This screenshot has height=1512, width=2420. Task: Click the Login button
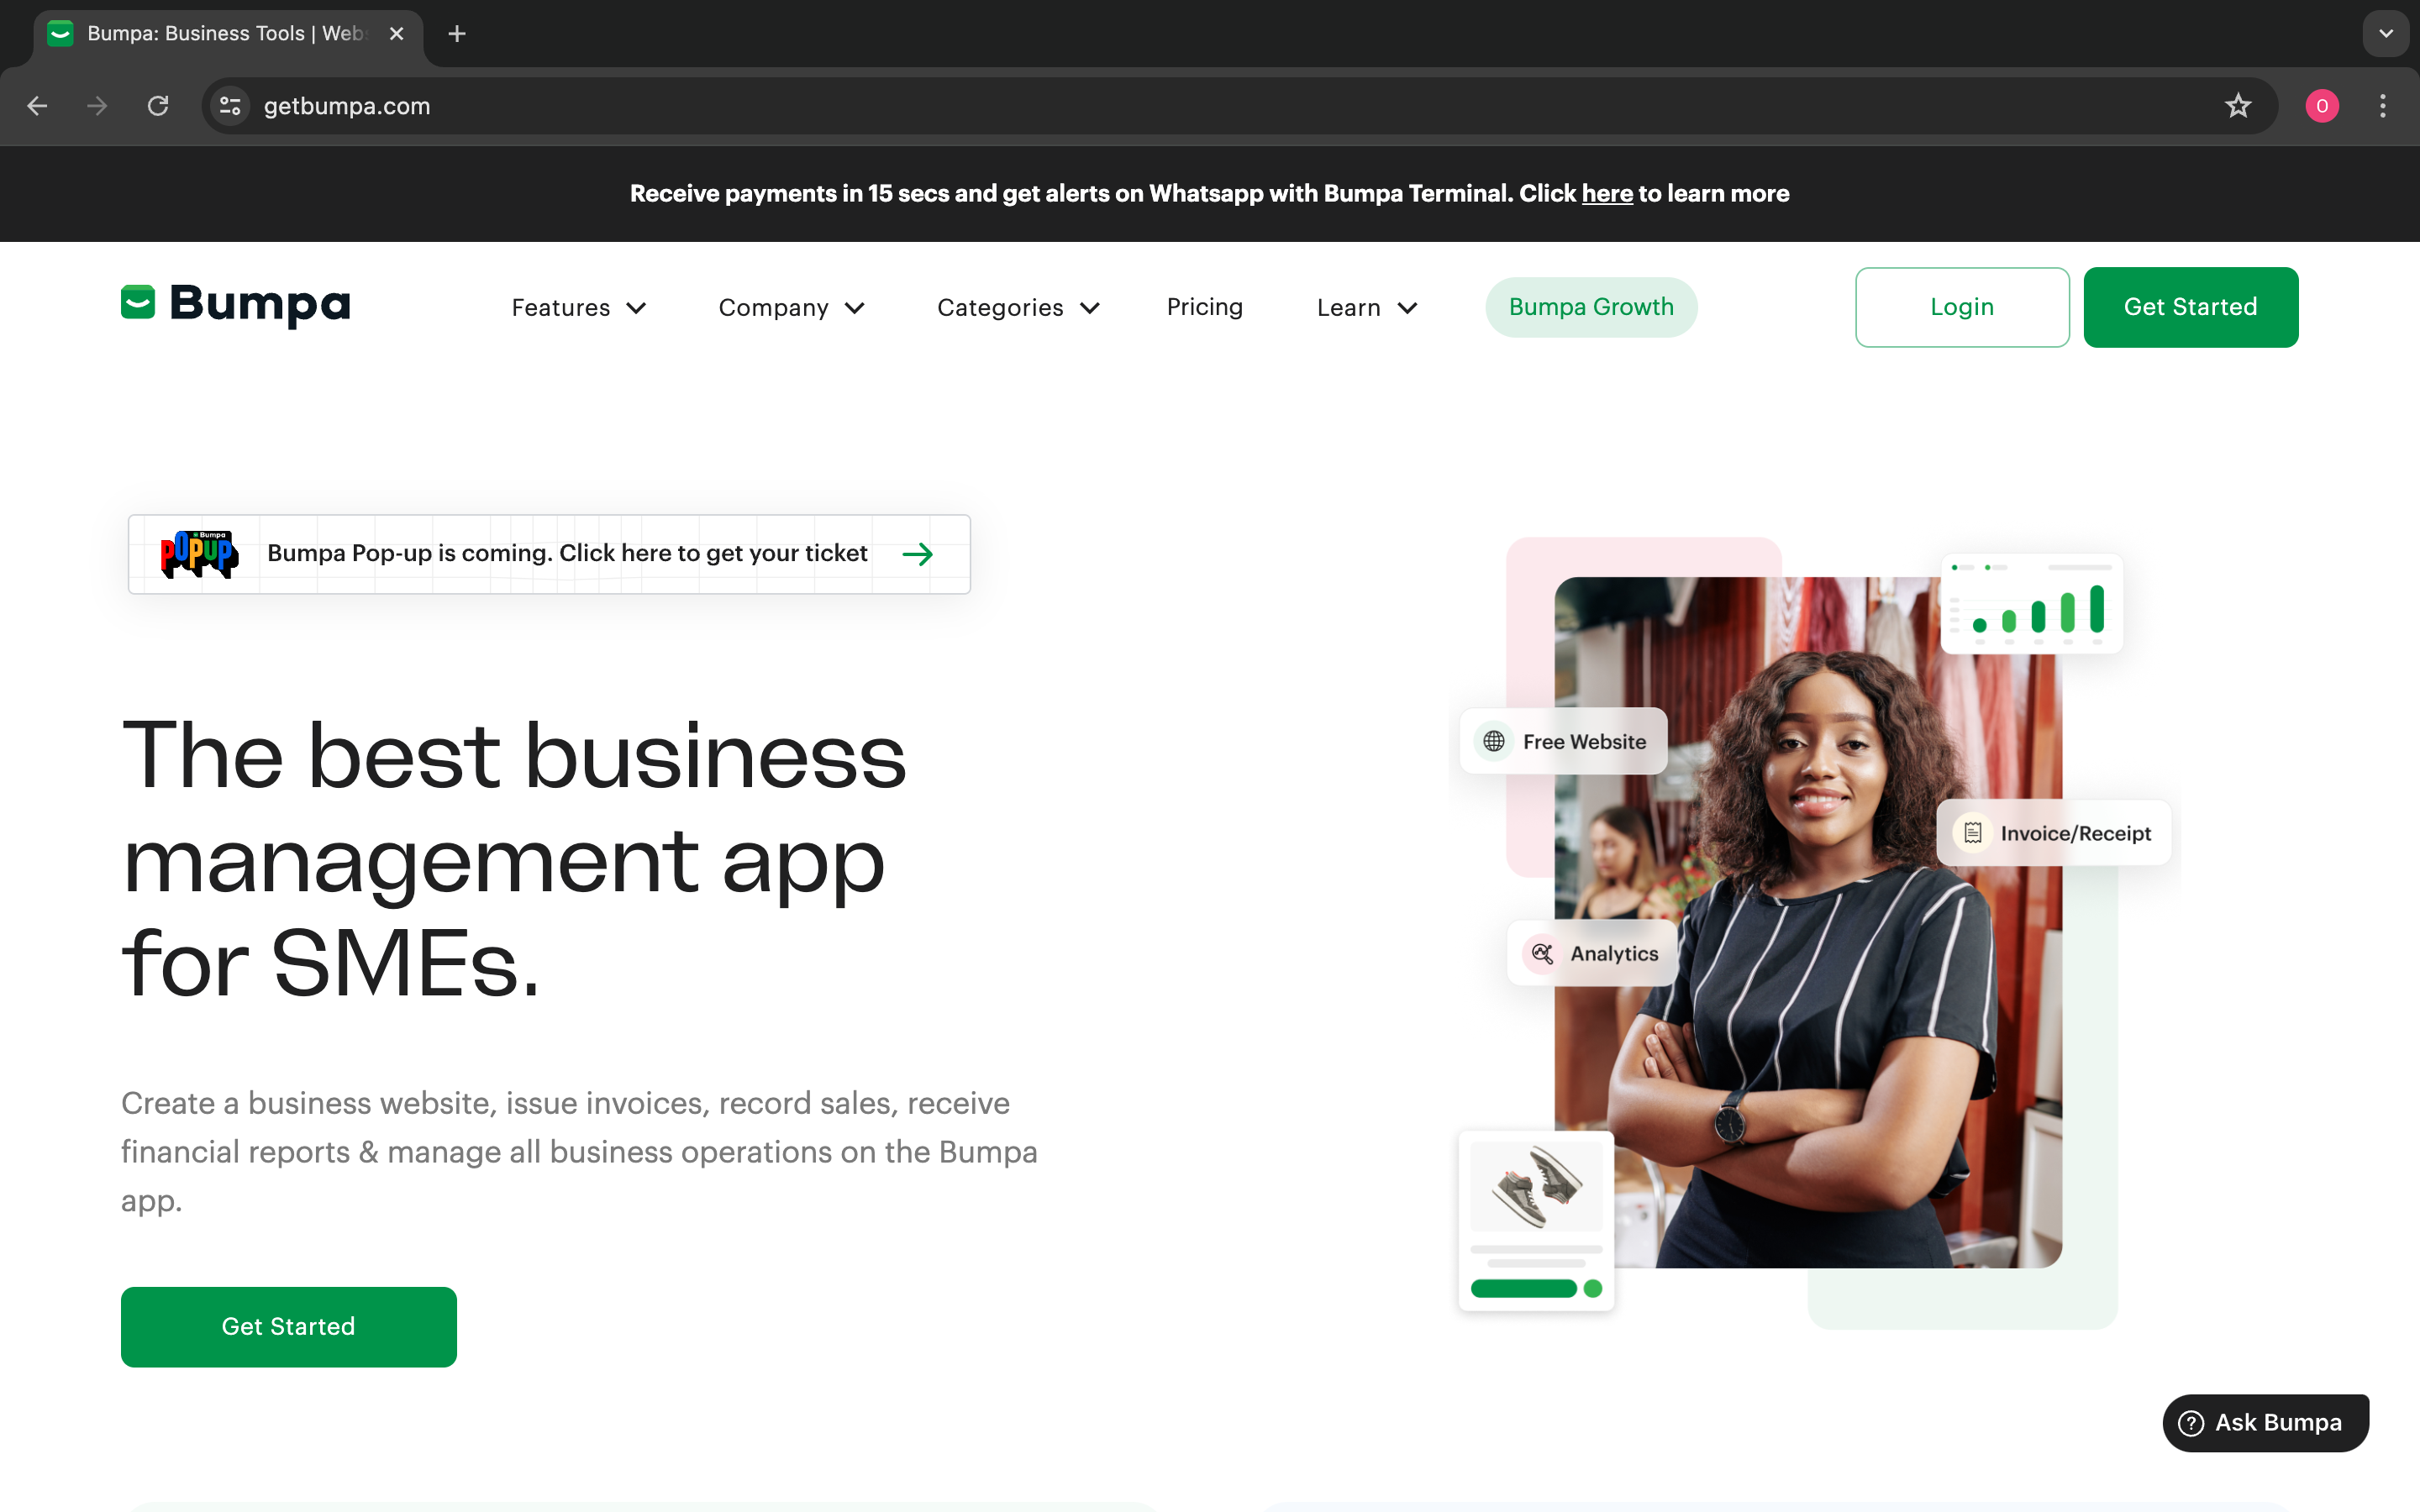click(x=1961, y=306)
